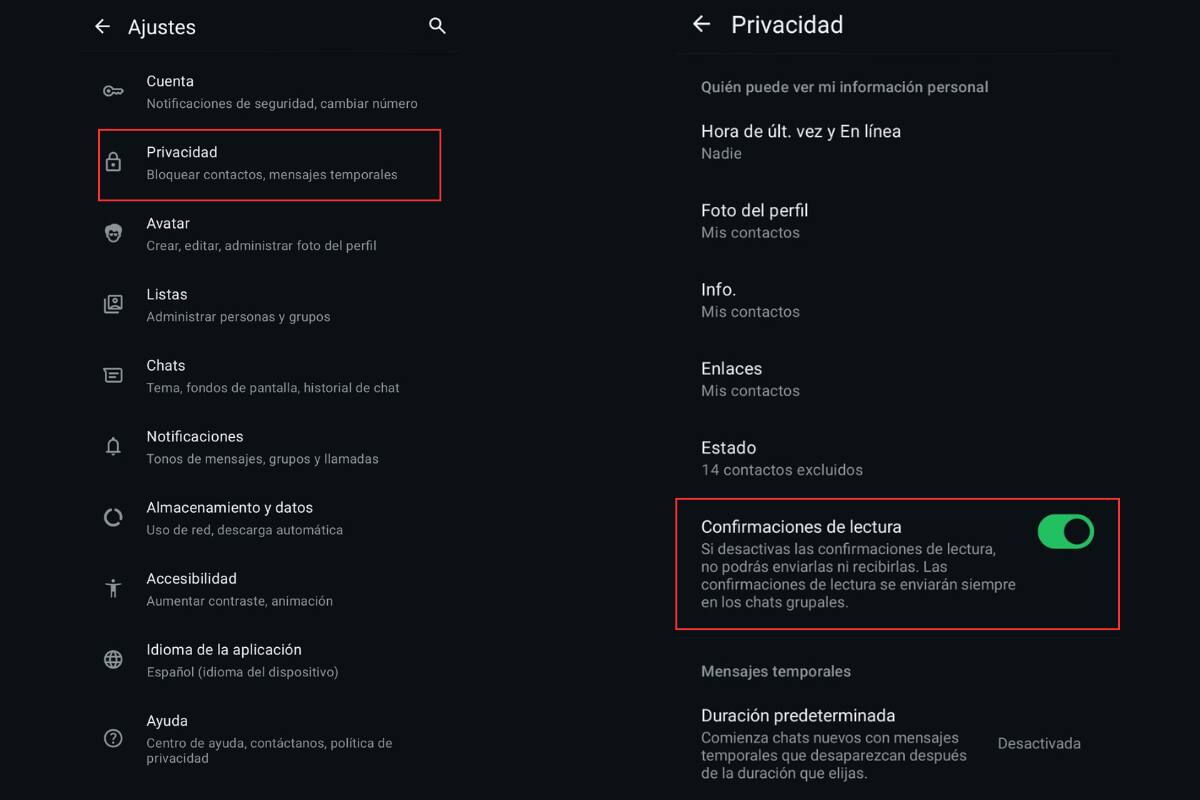
Task: Open Idioma settings via the globe icon
Action: point(113,659)
